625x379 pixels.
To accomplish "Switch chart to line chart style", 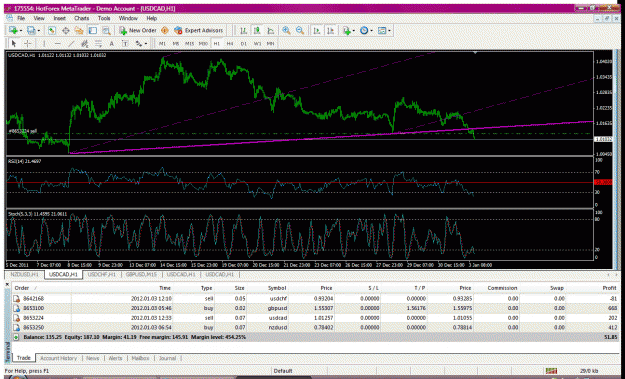I will (271, 30).
